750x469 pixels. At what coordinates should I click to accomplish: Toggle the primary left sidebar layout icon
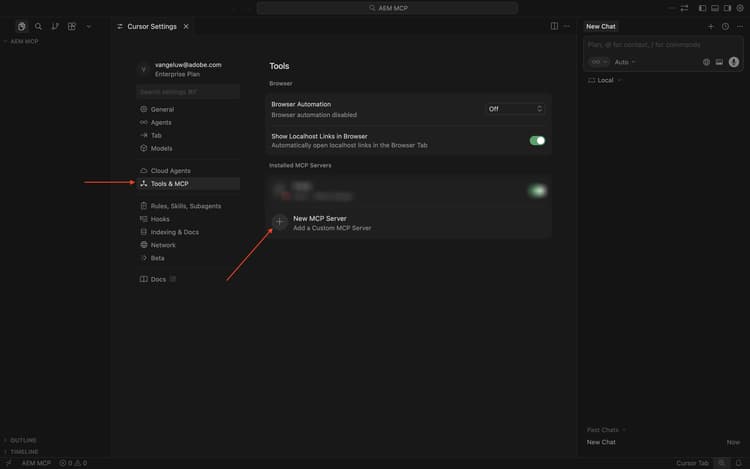(702, 8)
